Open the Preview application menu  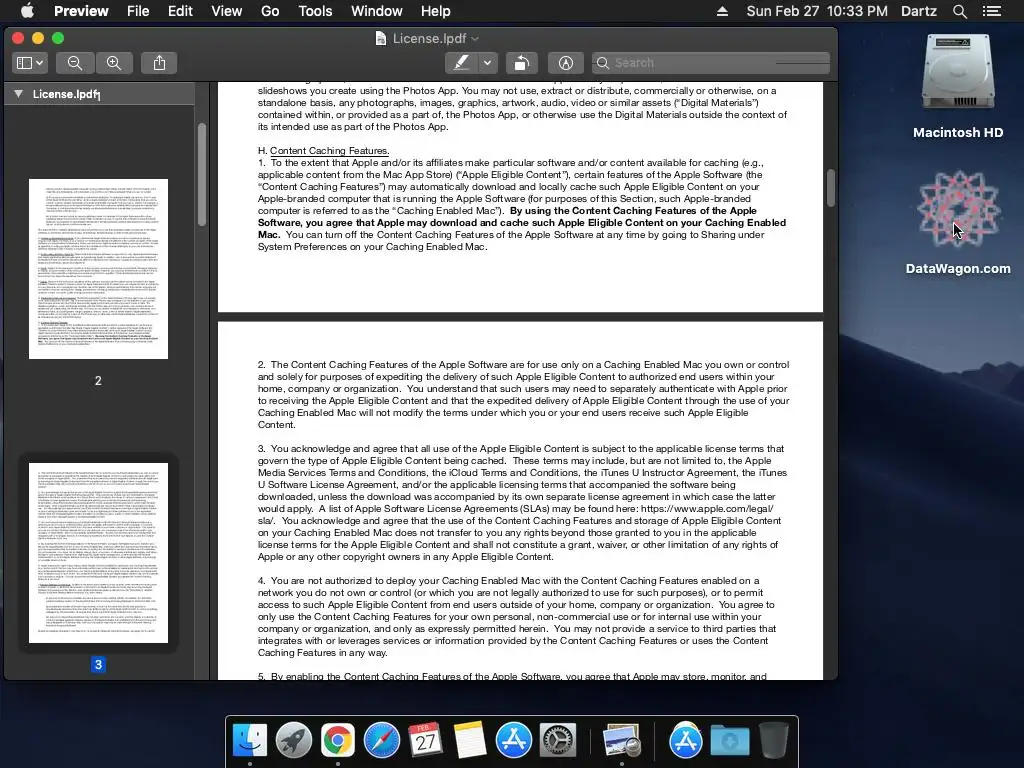81,11
